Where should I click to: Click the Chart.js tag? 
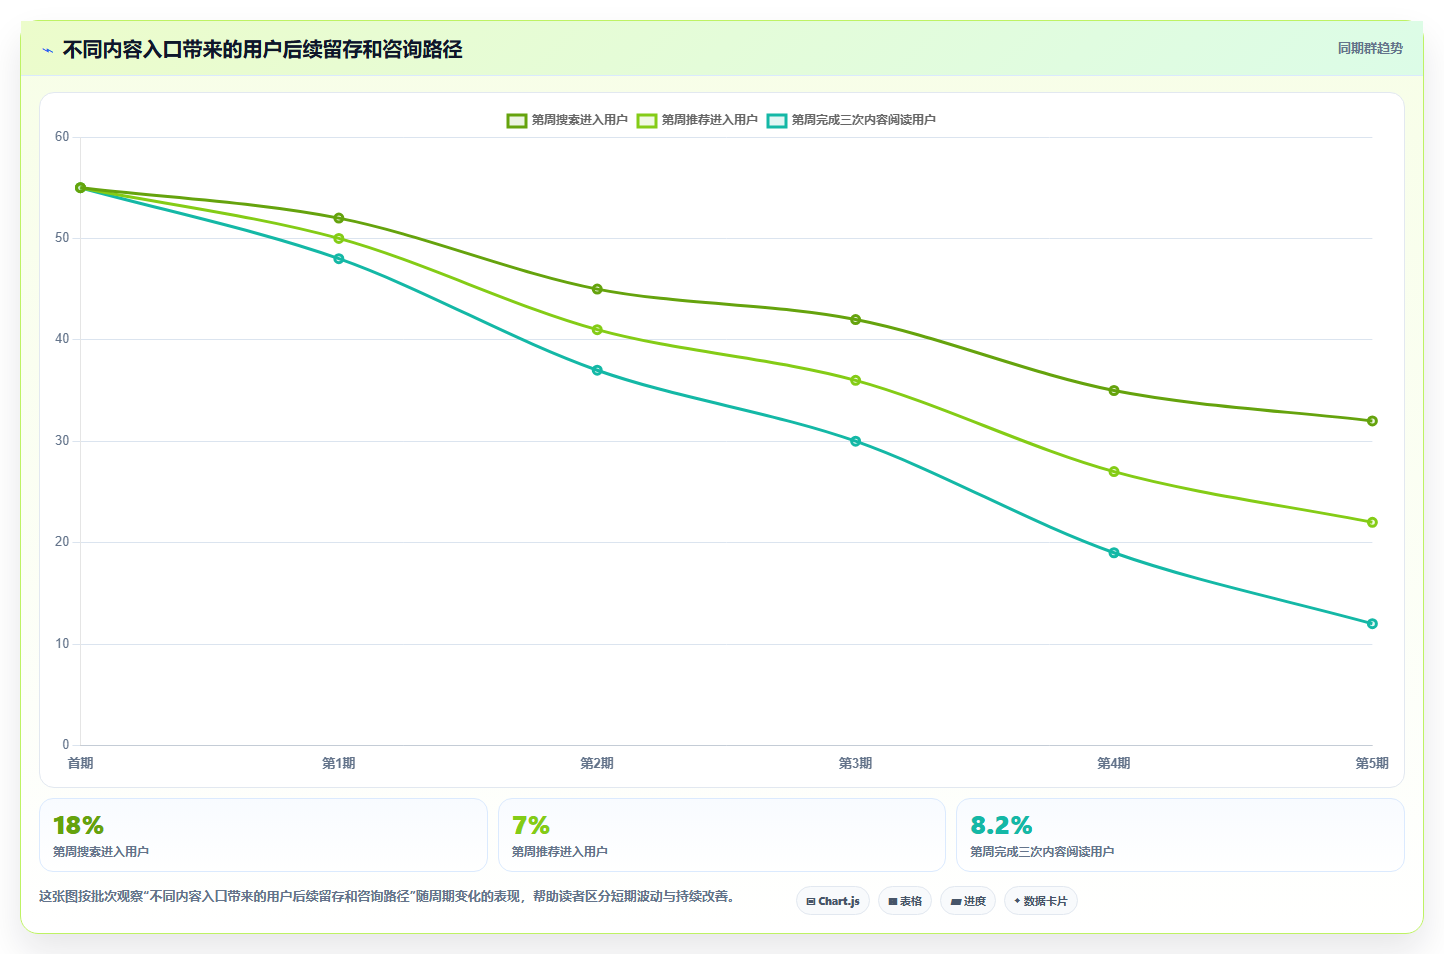pyautogui.click(x=833, y=901)
